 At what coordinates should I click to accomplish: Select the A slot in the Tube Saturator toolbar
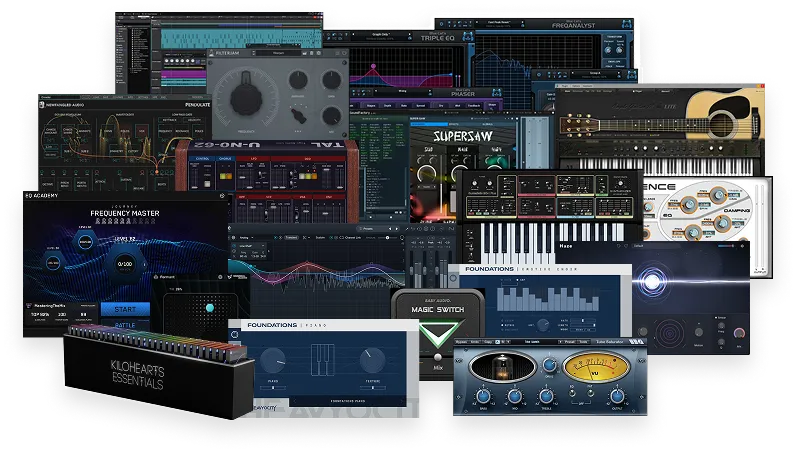coord(498,342)
